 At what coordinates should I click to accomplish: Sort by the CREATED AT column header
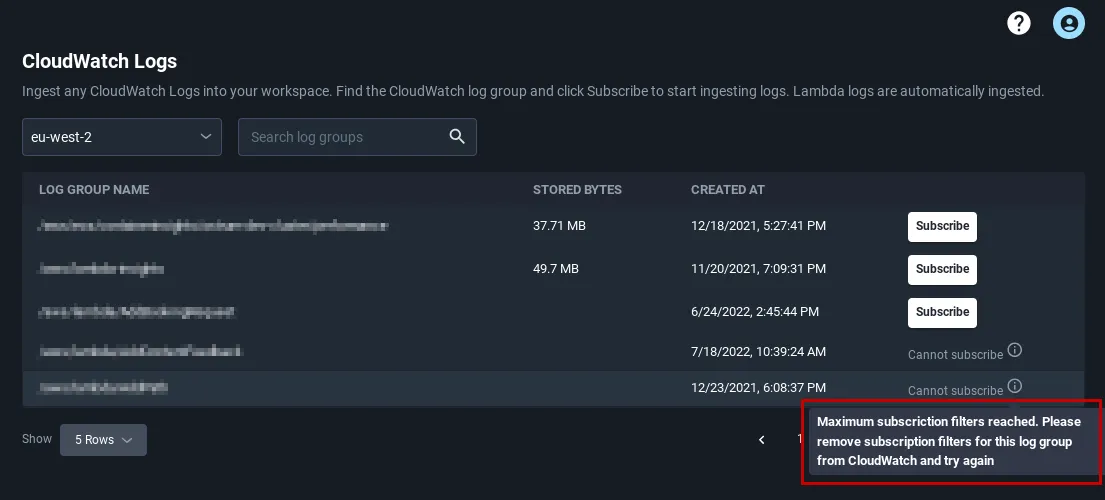[727, 190]
